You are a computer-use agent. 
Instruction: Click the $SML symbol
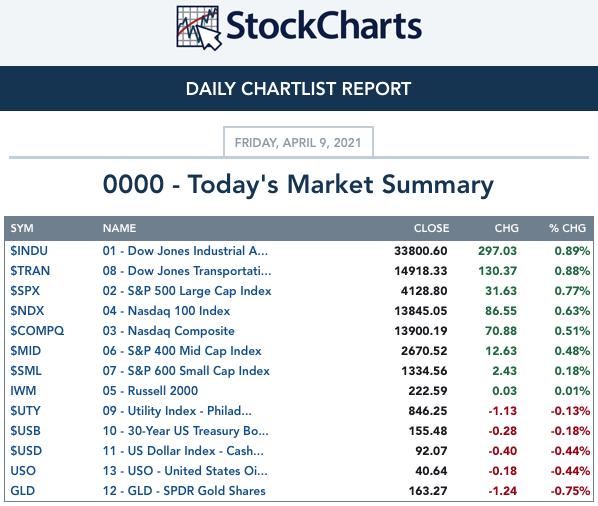tap(26, 371)
